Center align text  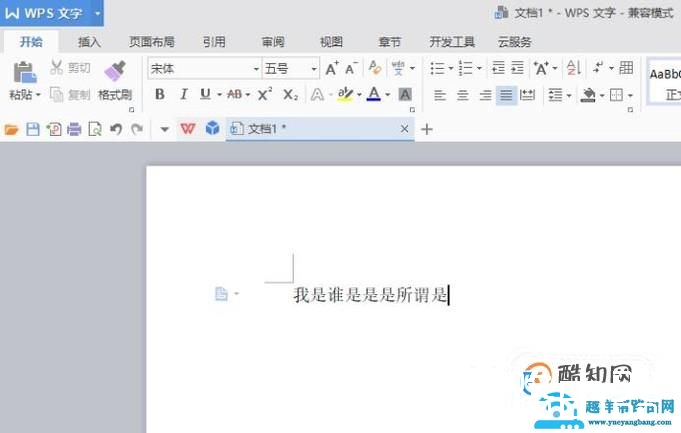pos(463,95)
